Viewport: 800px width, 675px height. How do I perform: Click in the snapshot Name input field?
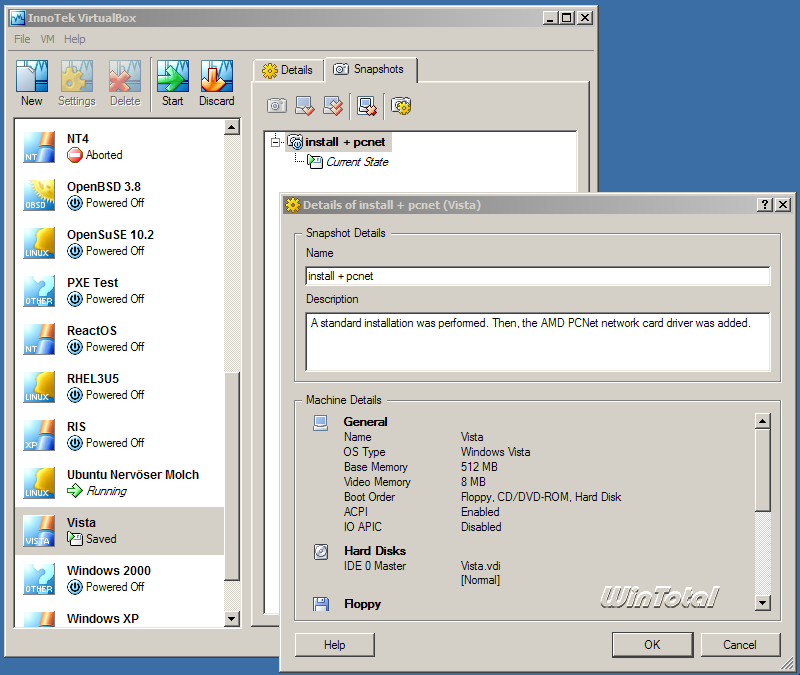click(538, 276)
